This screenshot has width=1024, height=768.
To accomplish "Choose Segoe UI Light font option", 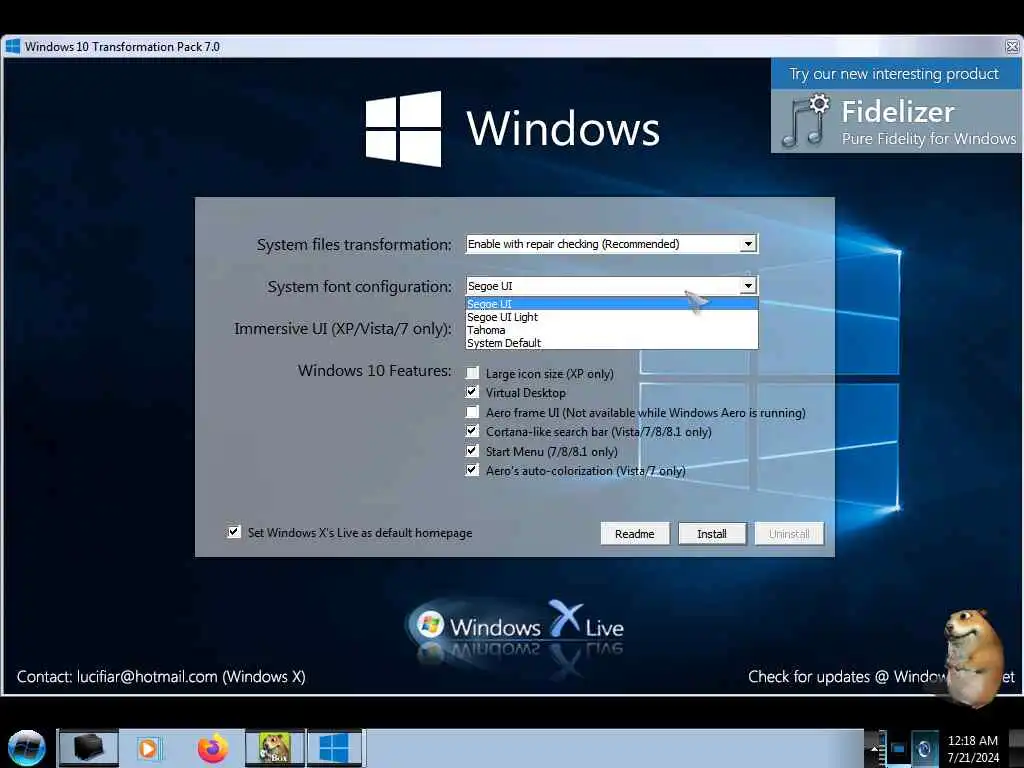I will pos(612,317).
